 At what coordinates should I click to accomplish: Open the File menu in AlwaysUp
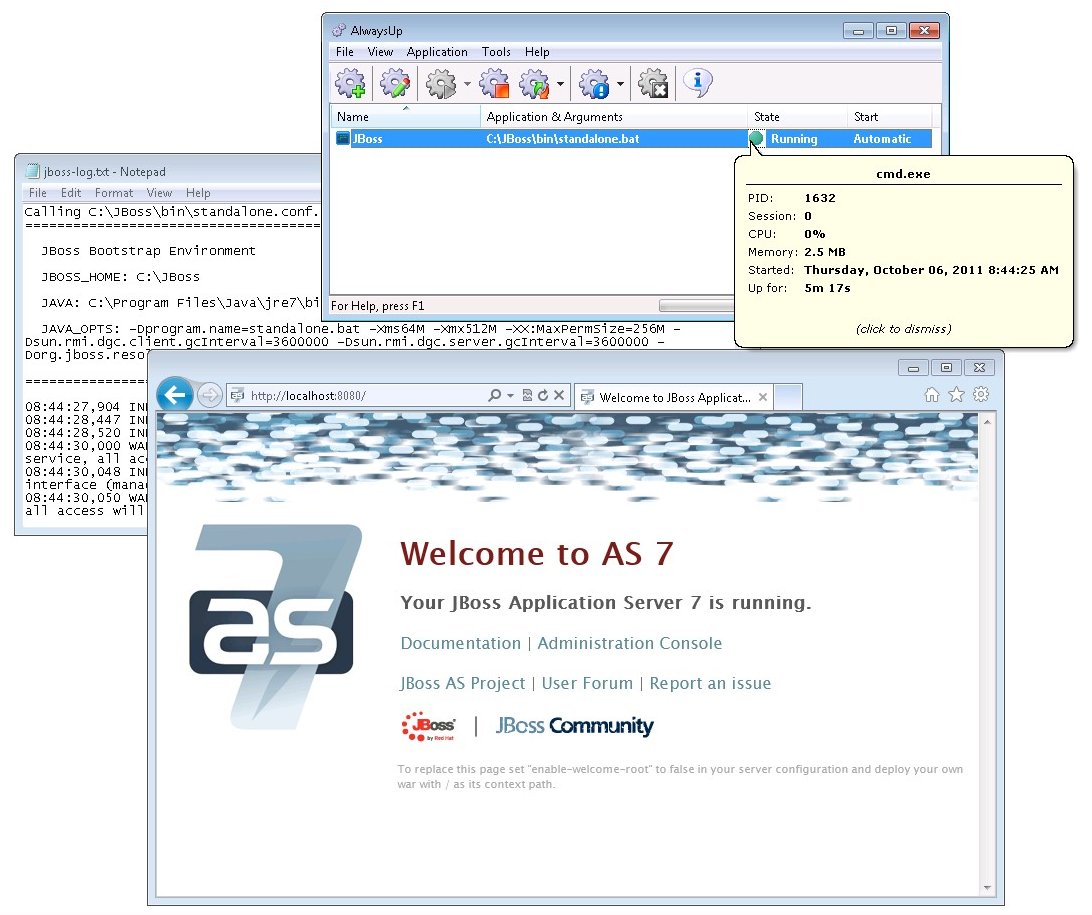[345, 52]
